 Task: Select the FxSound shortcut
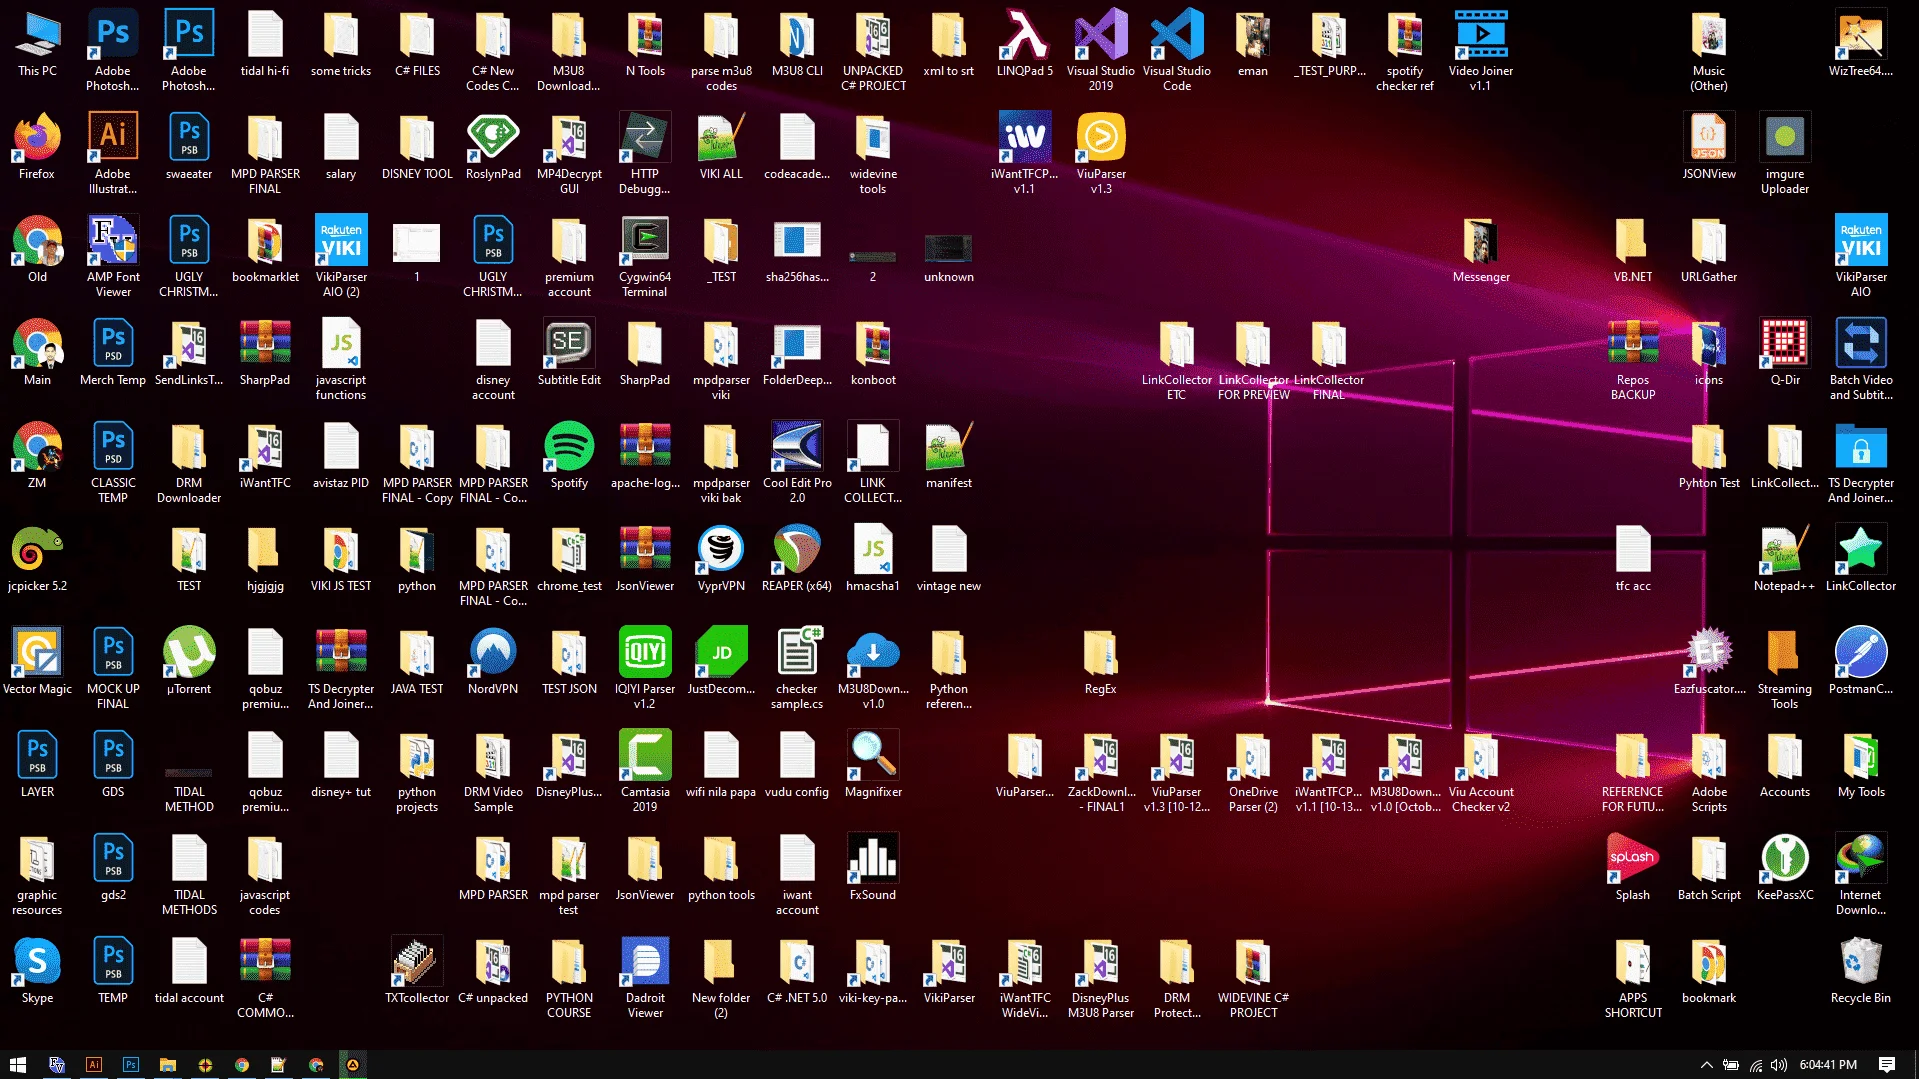873,868
